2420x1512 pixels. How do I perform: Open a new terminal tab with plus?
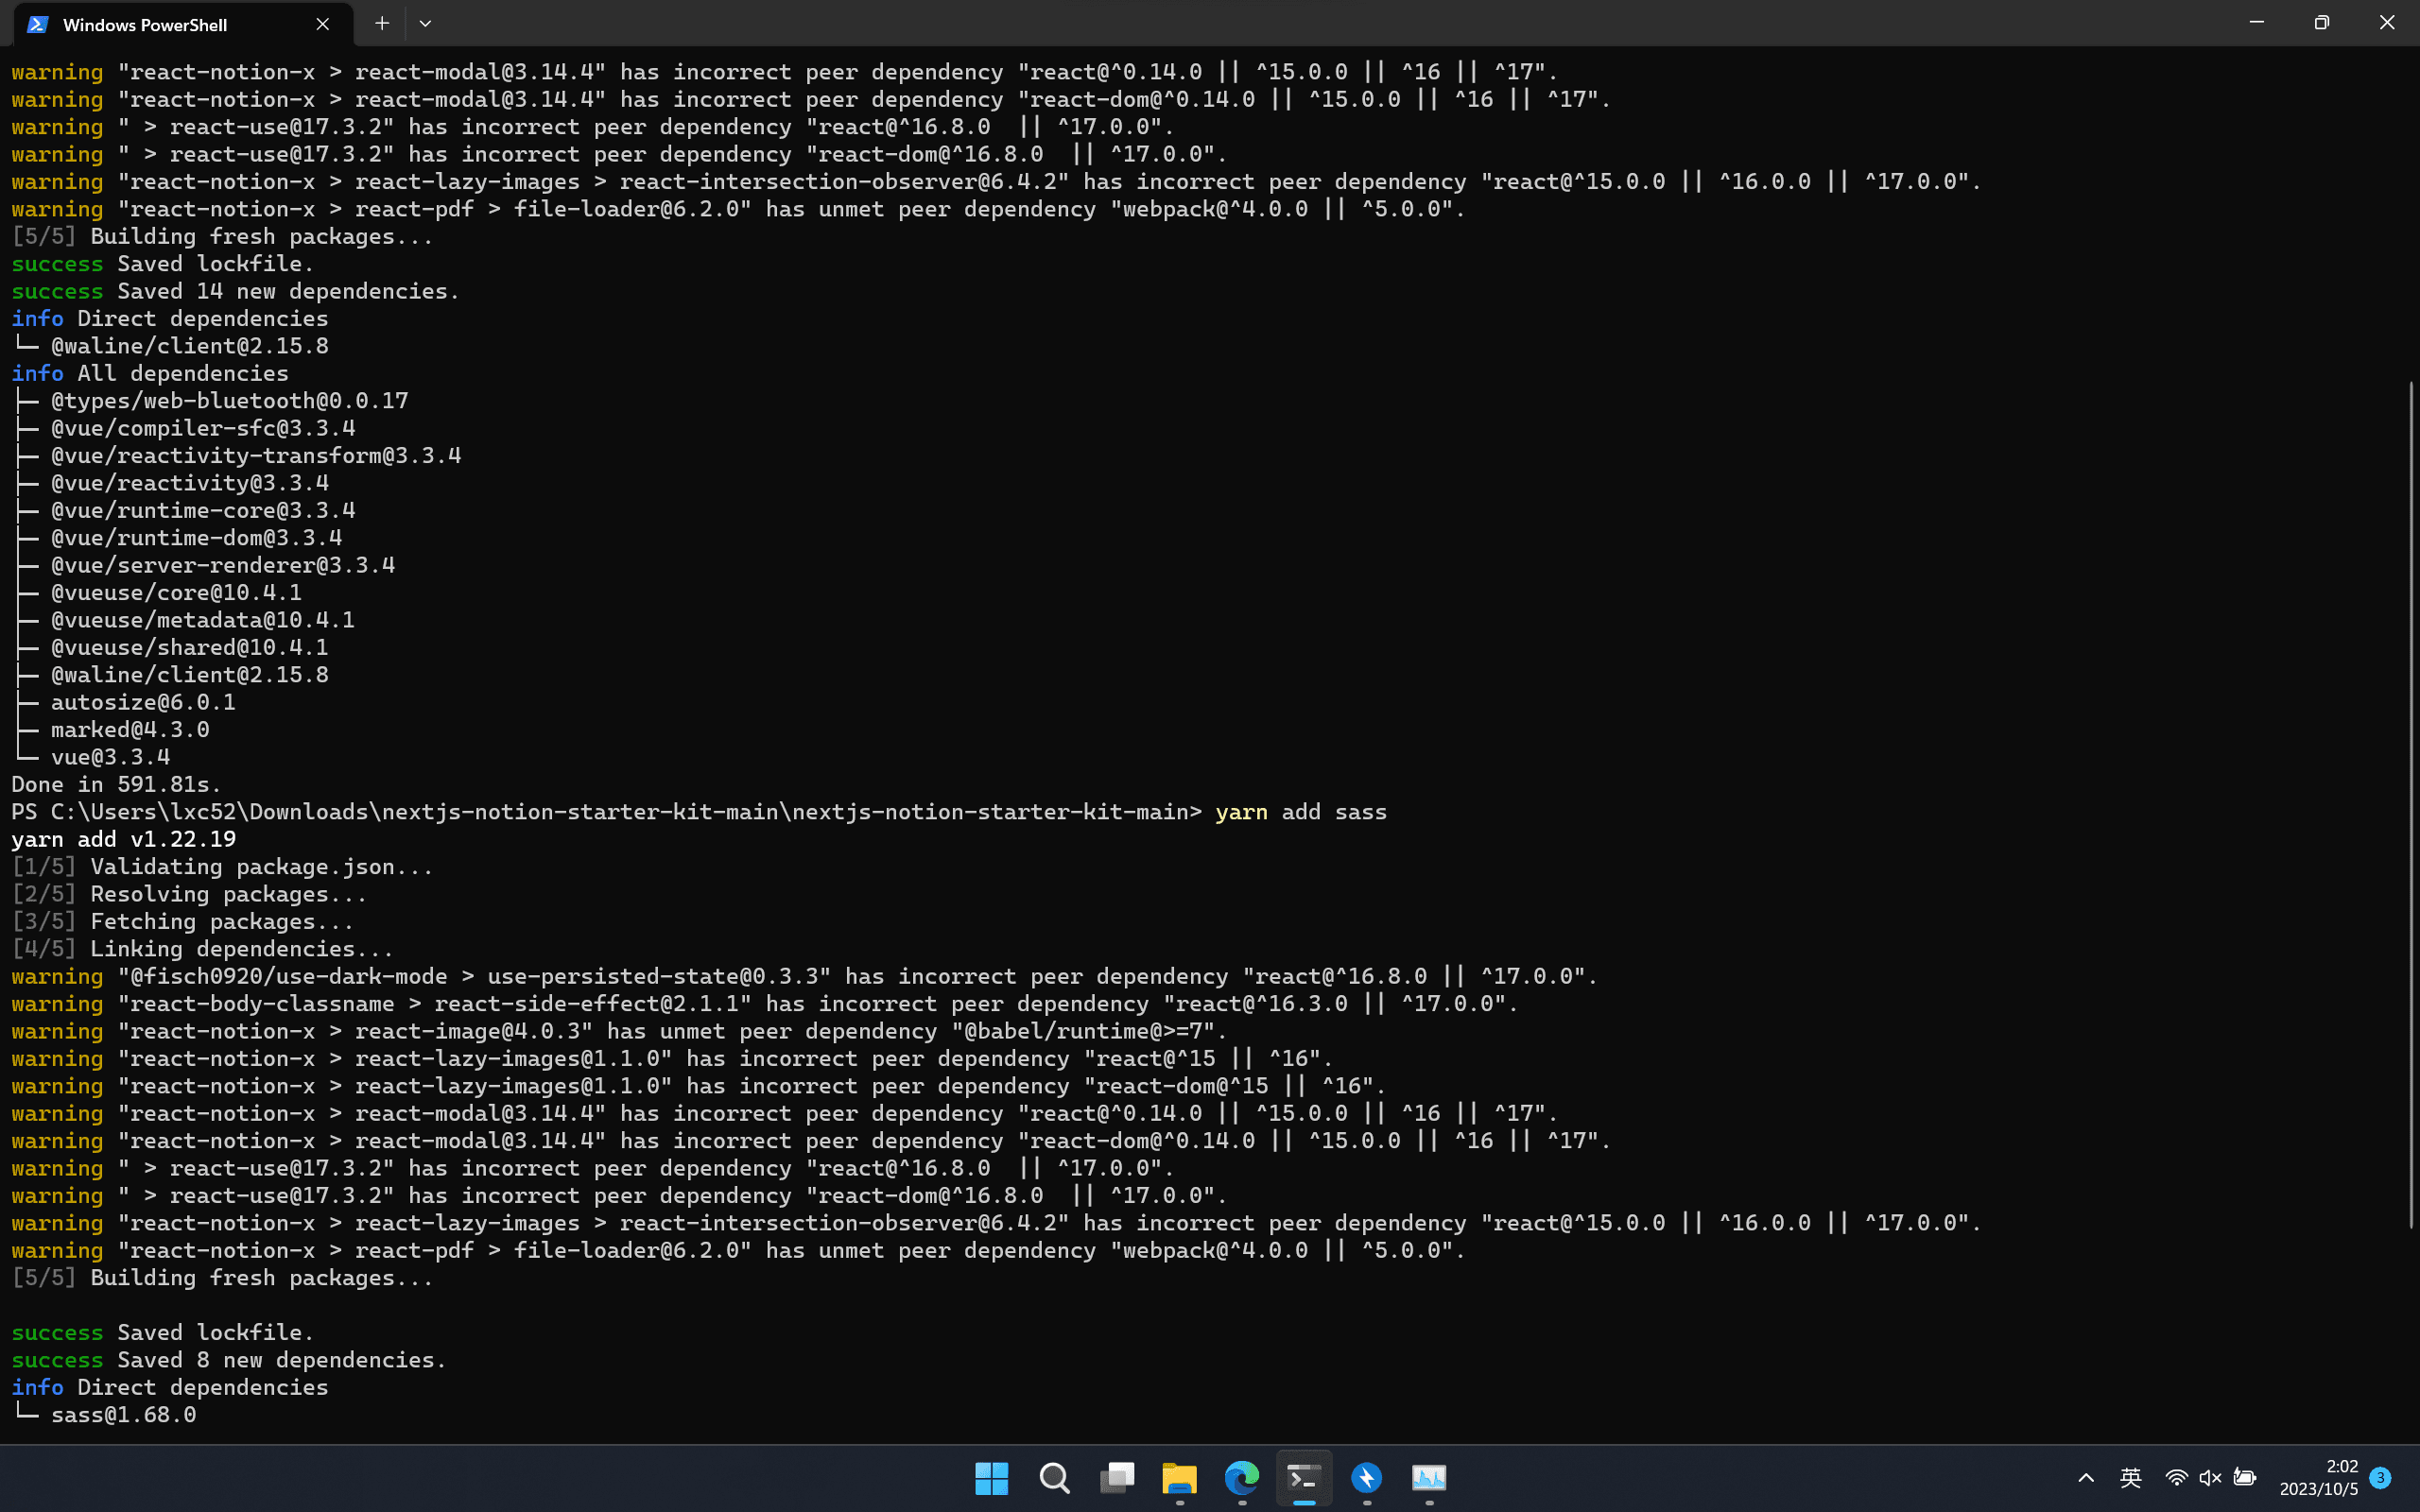(x=381, y=23)
